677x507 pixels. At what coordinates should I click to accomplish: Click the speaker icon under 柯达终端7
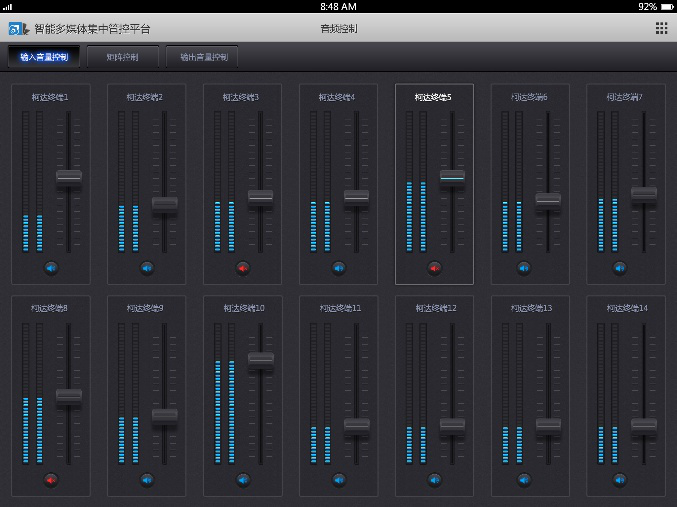click(x=620, y=268)
